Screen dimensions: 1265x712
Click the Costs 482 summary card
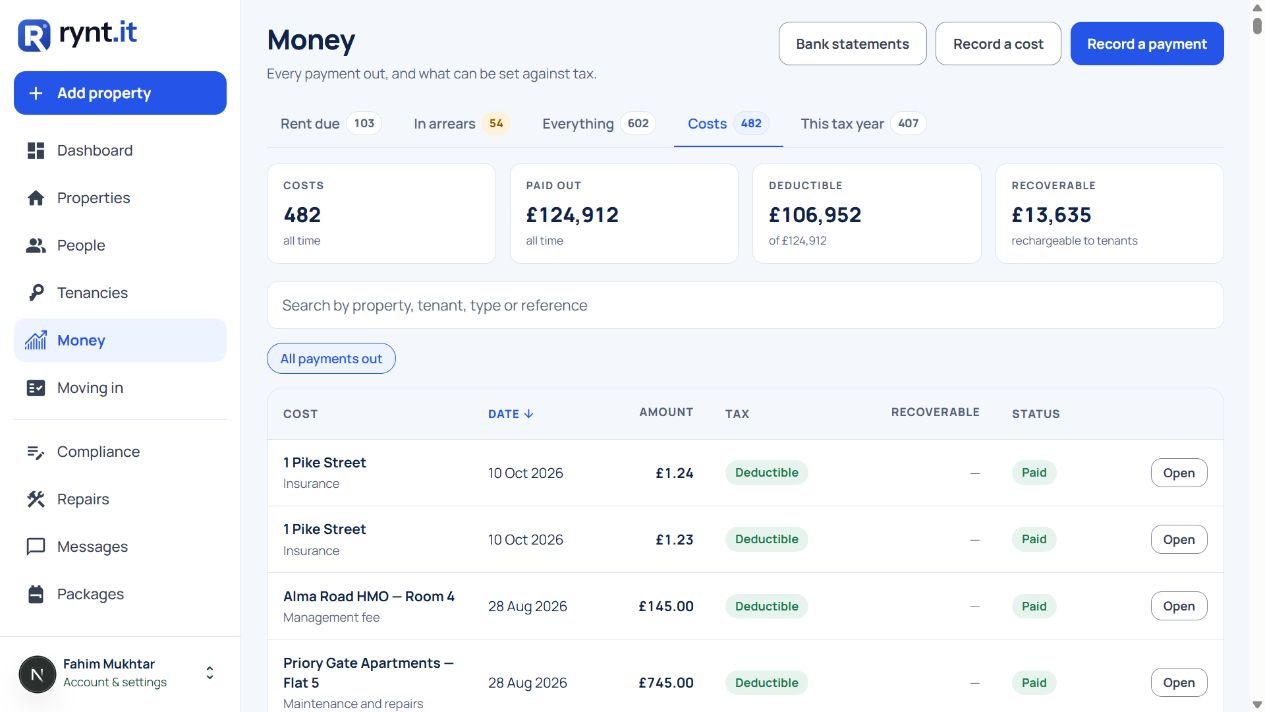tap(381, 214)
